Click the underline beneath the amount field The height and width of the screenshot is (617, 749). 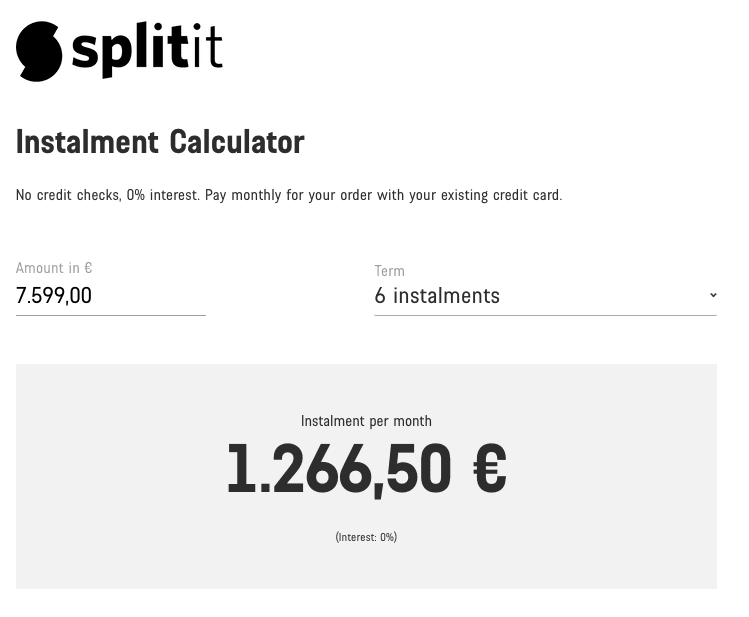click(x=110, y=315)
